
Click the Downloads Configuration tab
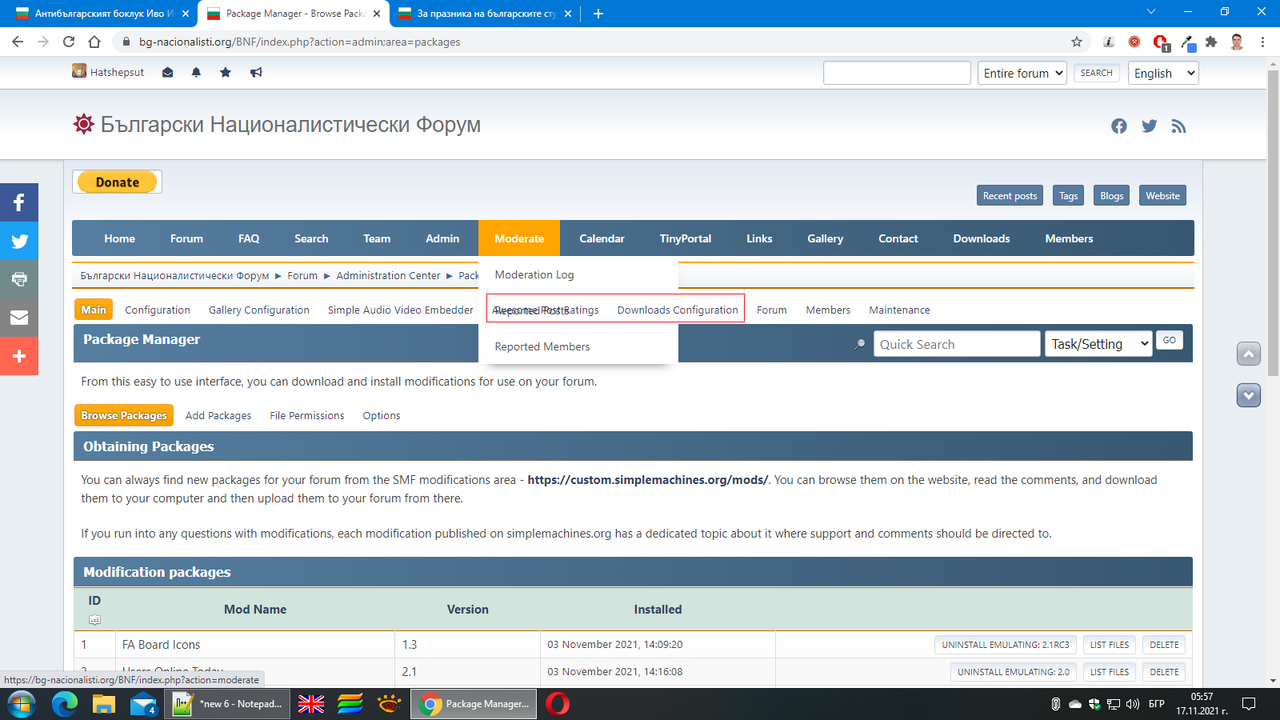678,310
